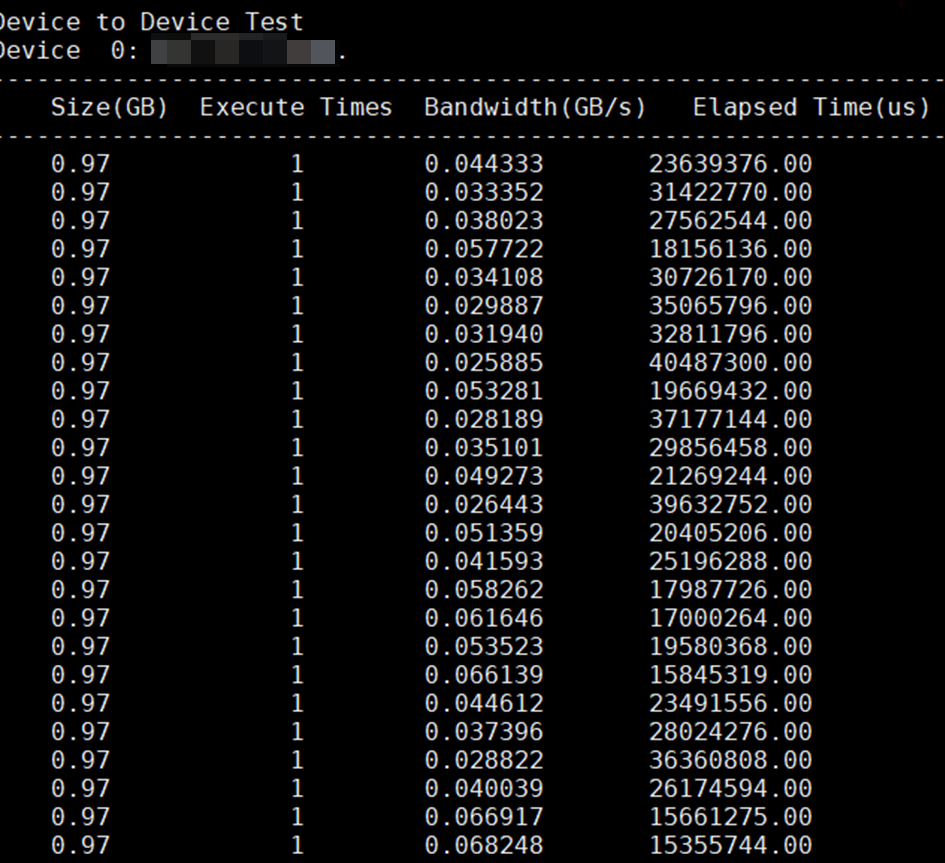Click bandwidth value 0.037396
This screenshot has width=945, height=863.
pyautogui.click(x=484, y=732)
